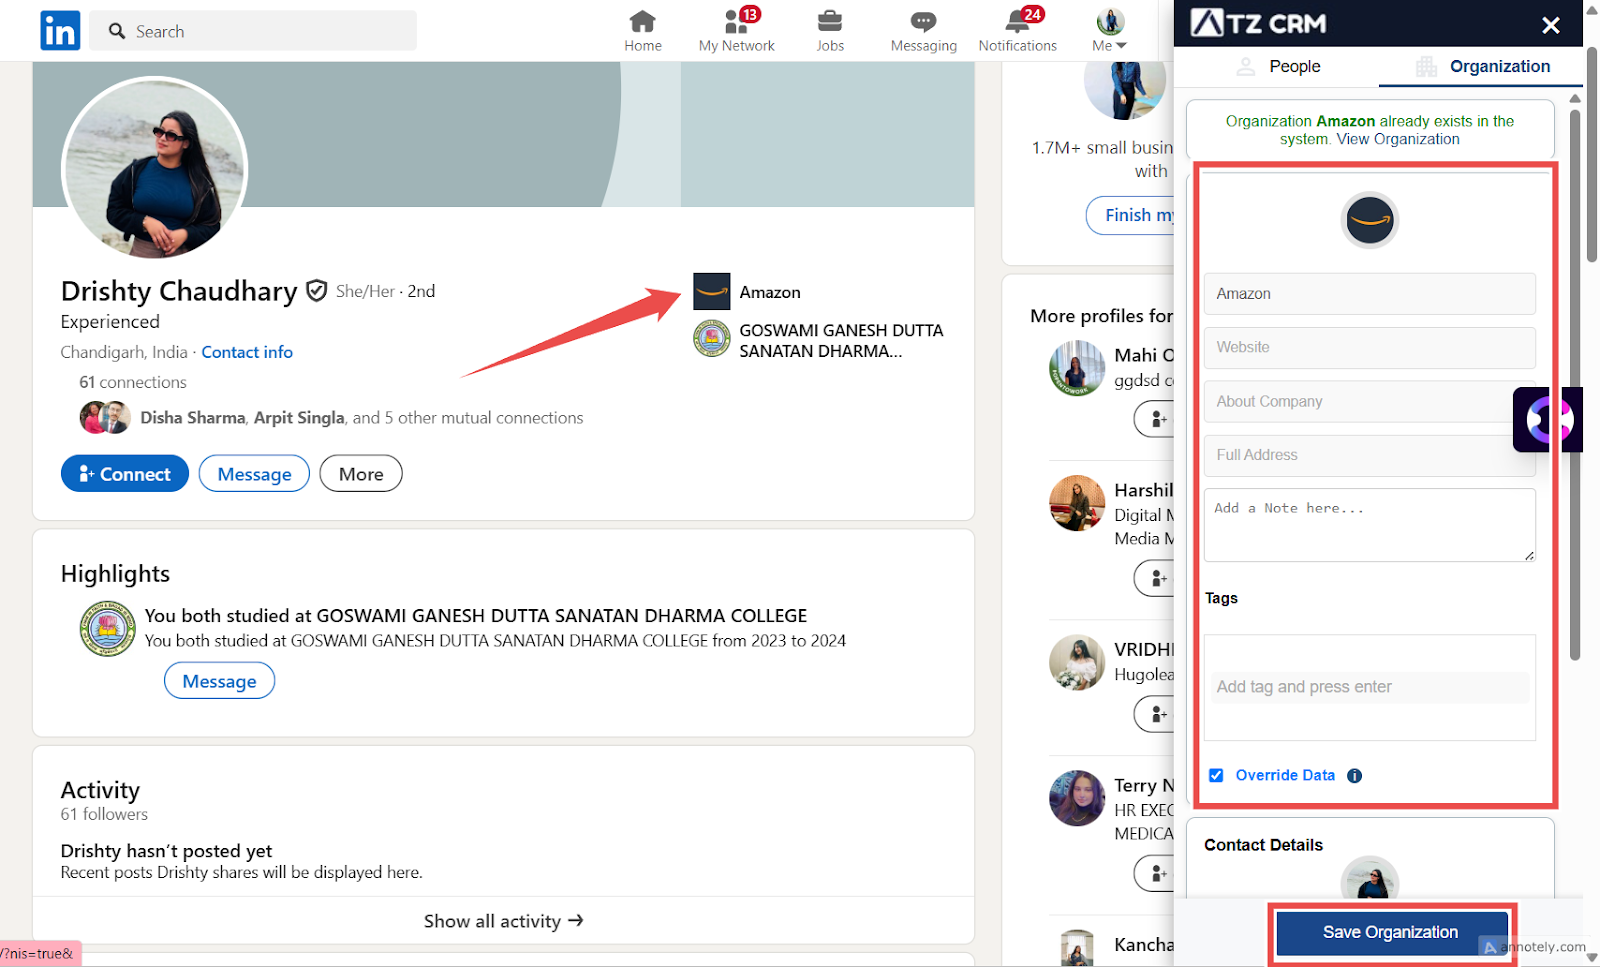This screenshot has height=967, width=1600.
Task: Open the Notifications bell
Action: click(1018, 21)
